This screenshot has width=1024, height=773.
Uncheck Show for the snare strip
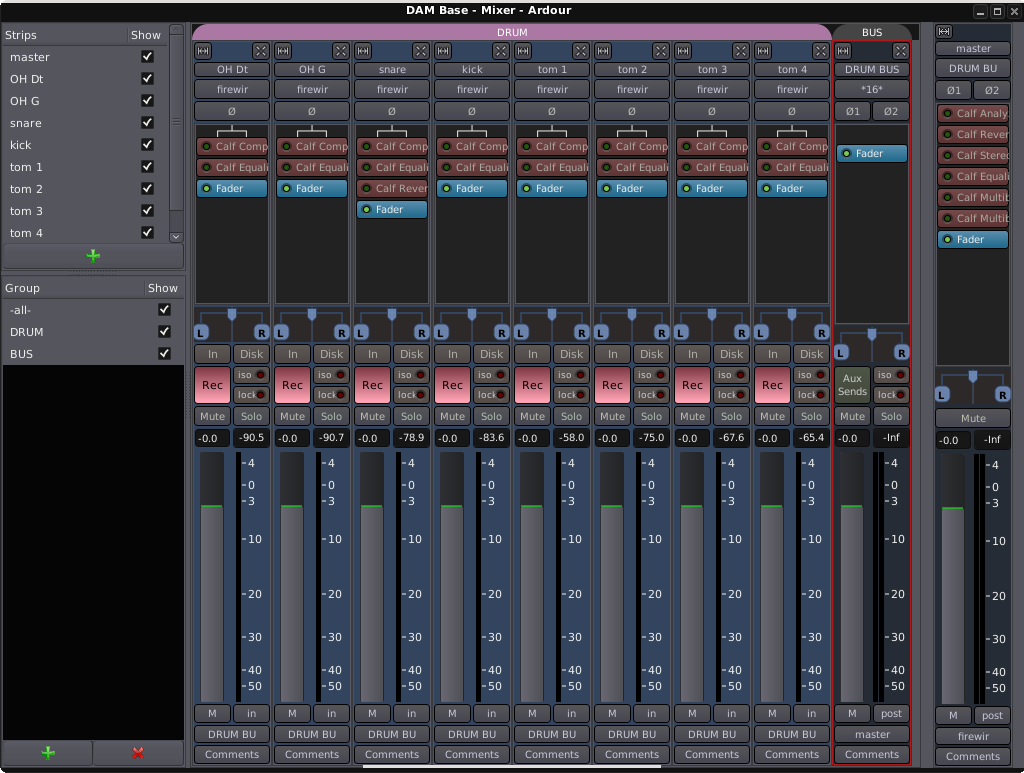pyautogui.click(x=148, y=123)
